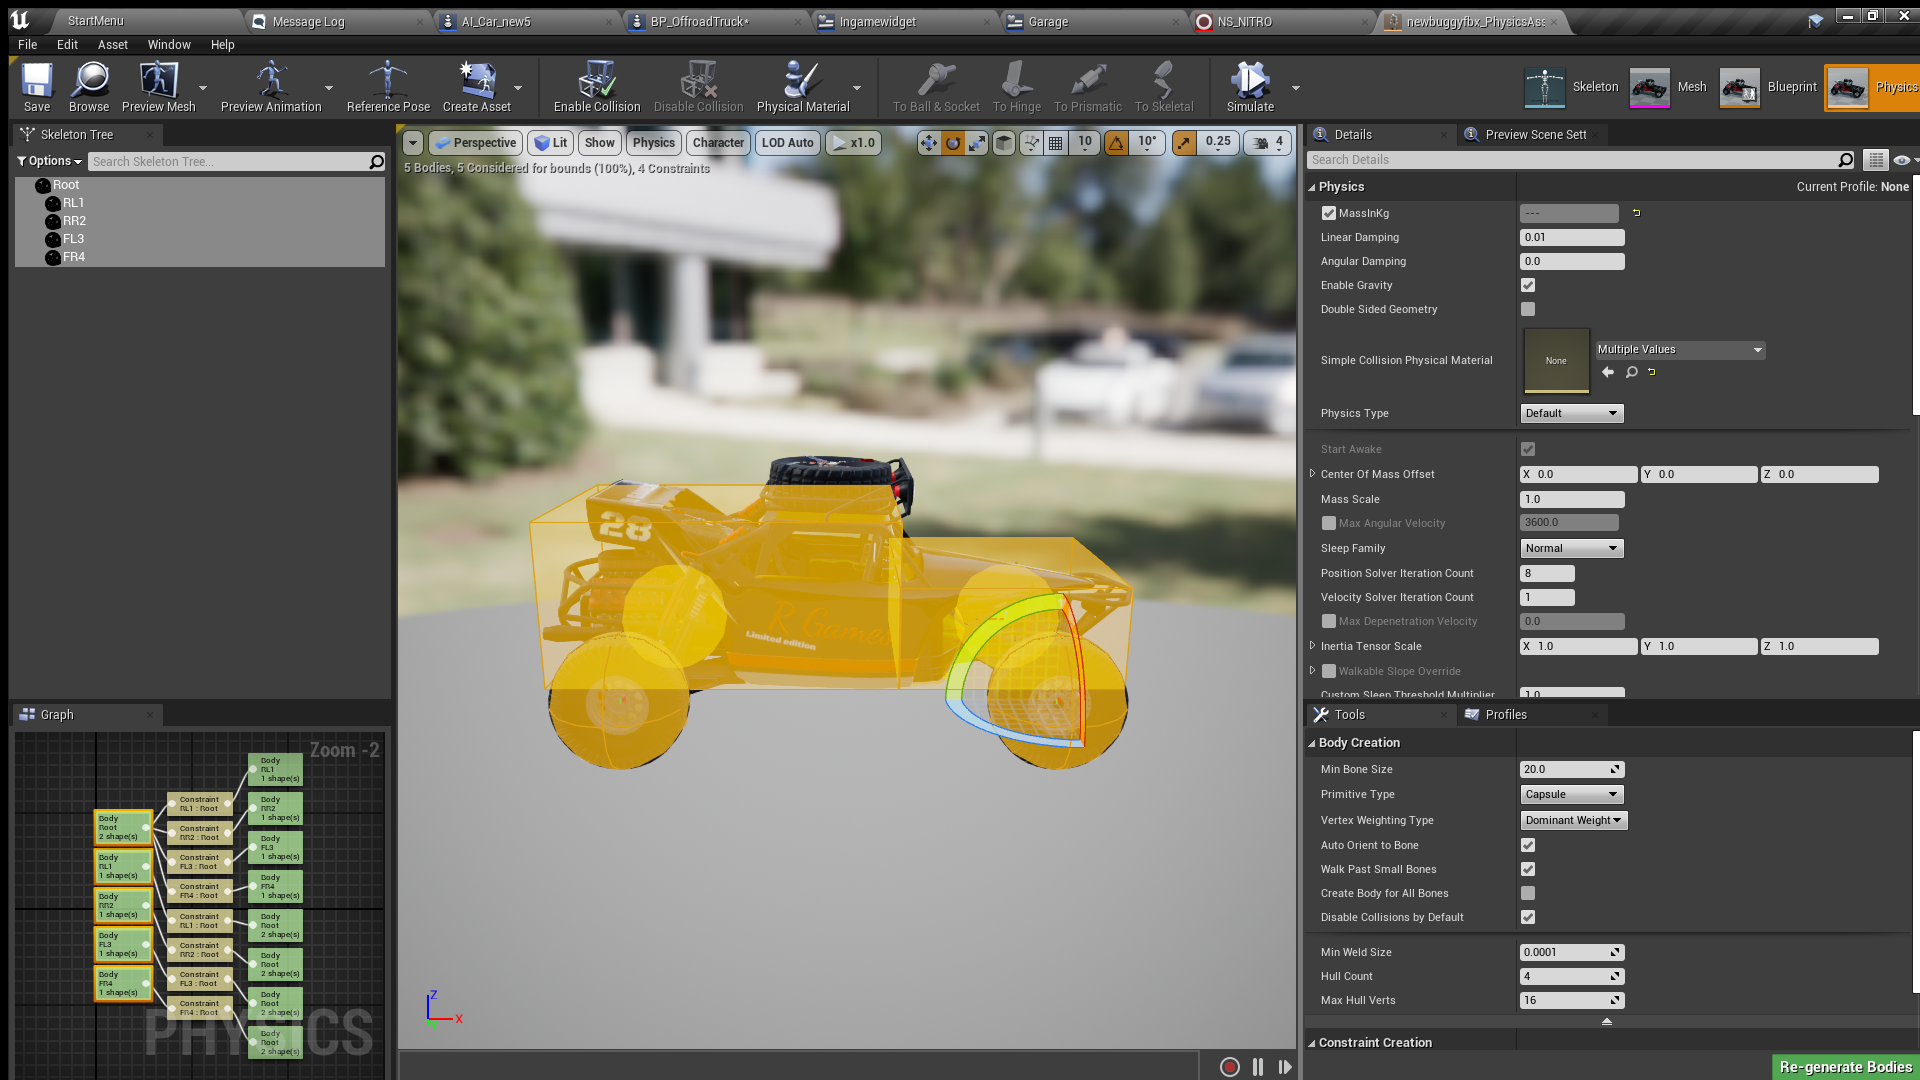Click the Browse toolbar icon
Viewport: 1920px width, 1080px height.
pyautogui.click(x=89, y=86)
